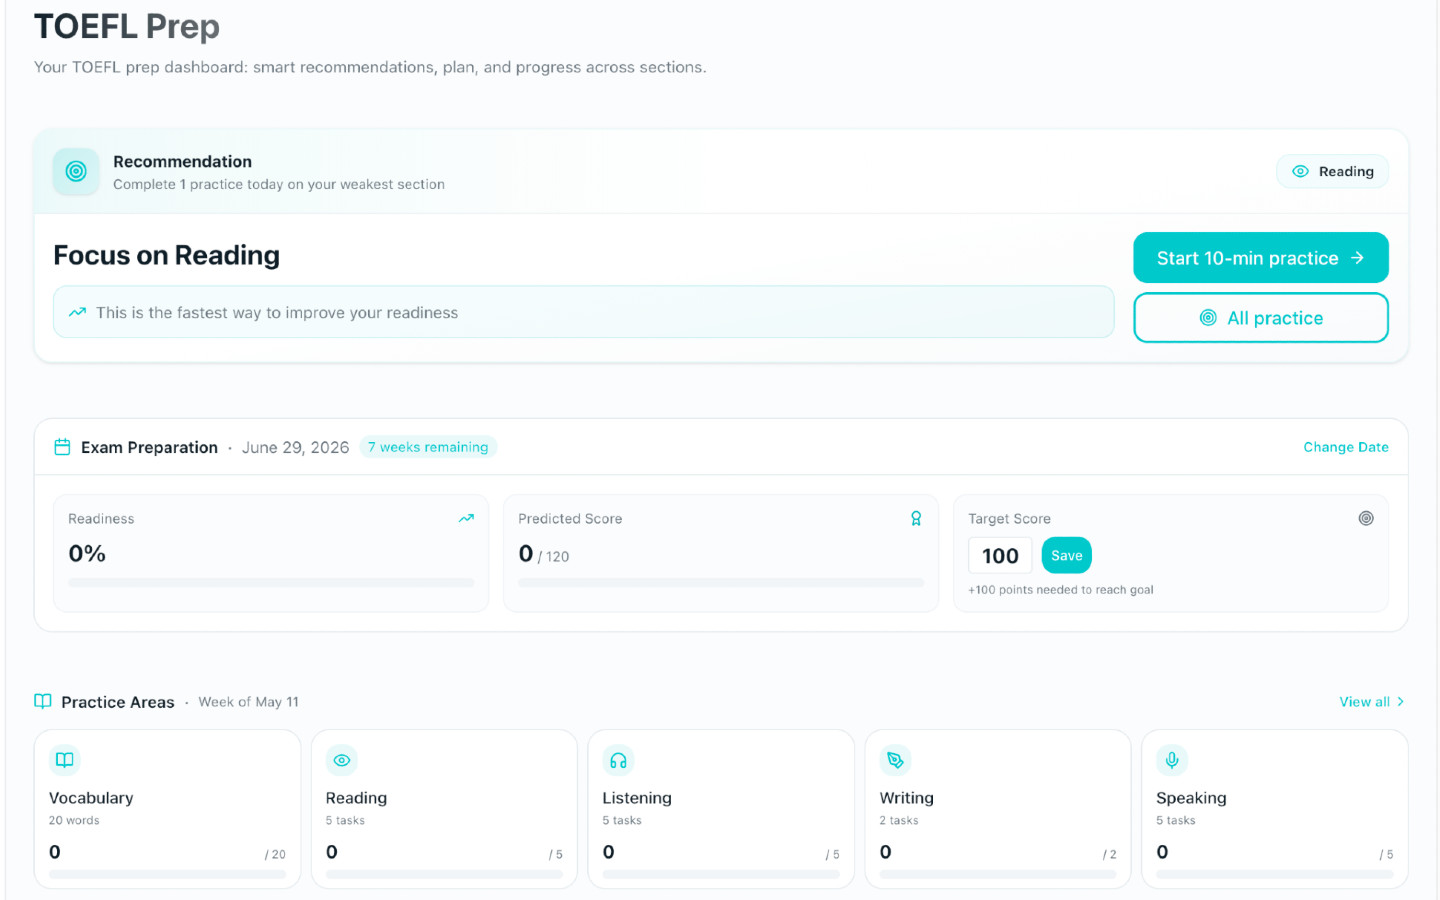Screen dimensions: 1440x900
Task: Click the arrow icon on Start practice button
Action: tap(1357, 258)
